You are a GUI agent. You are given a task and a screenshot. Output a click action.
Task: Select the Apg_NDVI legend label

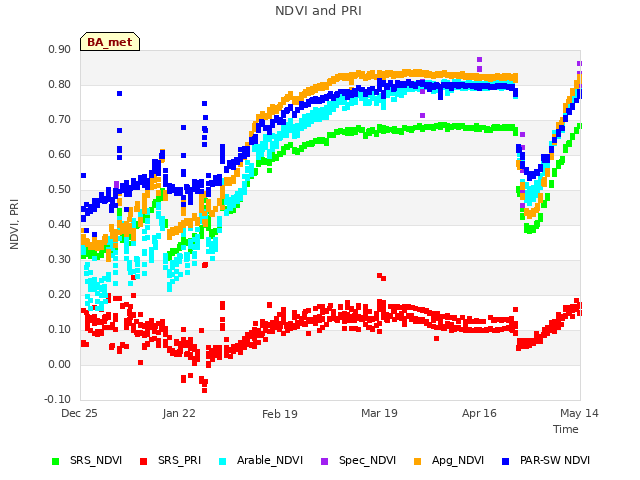pos(458,460)
